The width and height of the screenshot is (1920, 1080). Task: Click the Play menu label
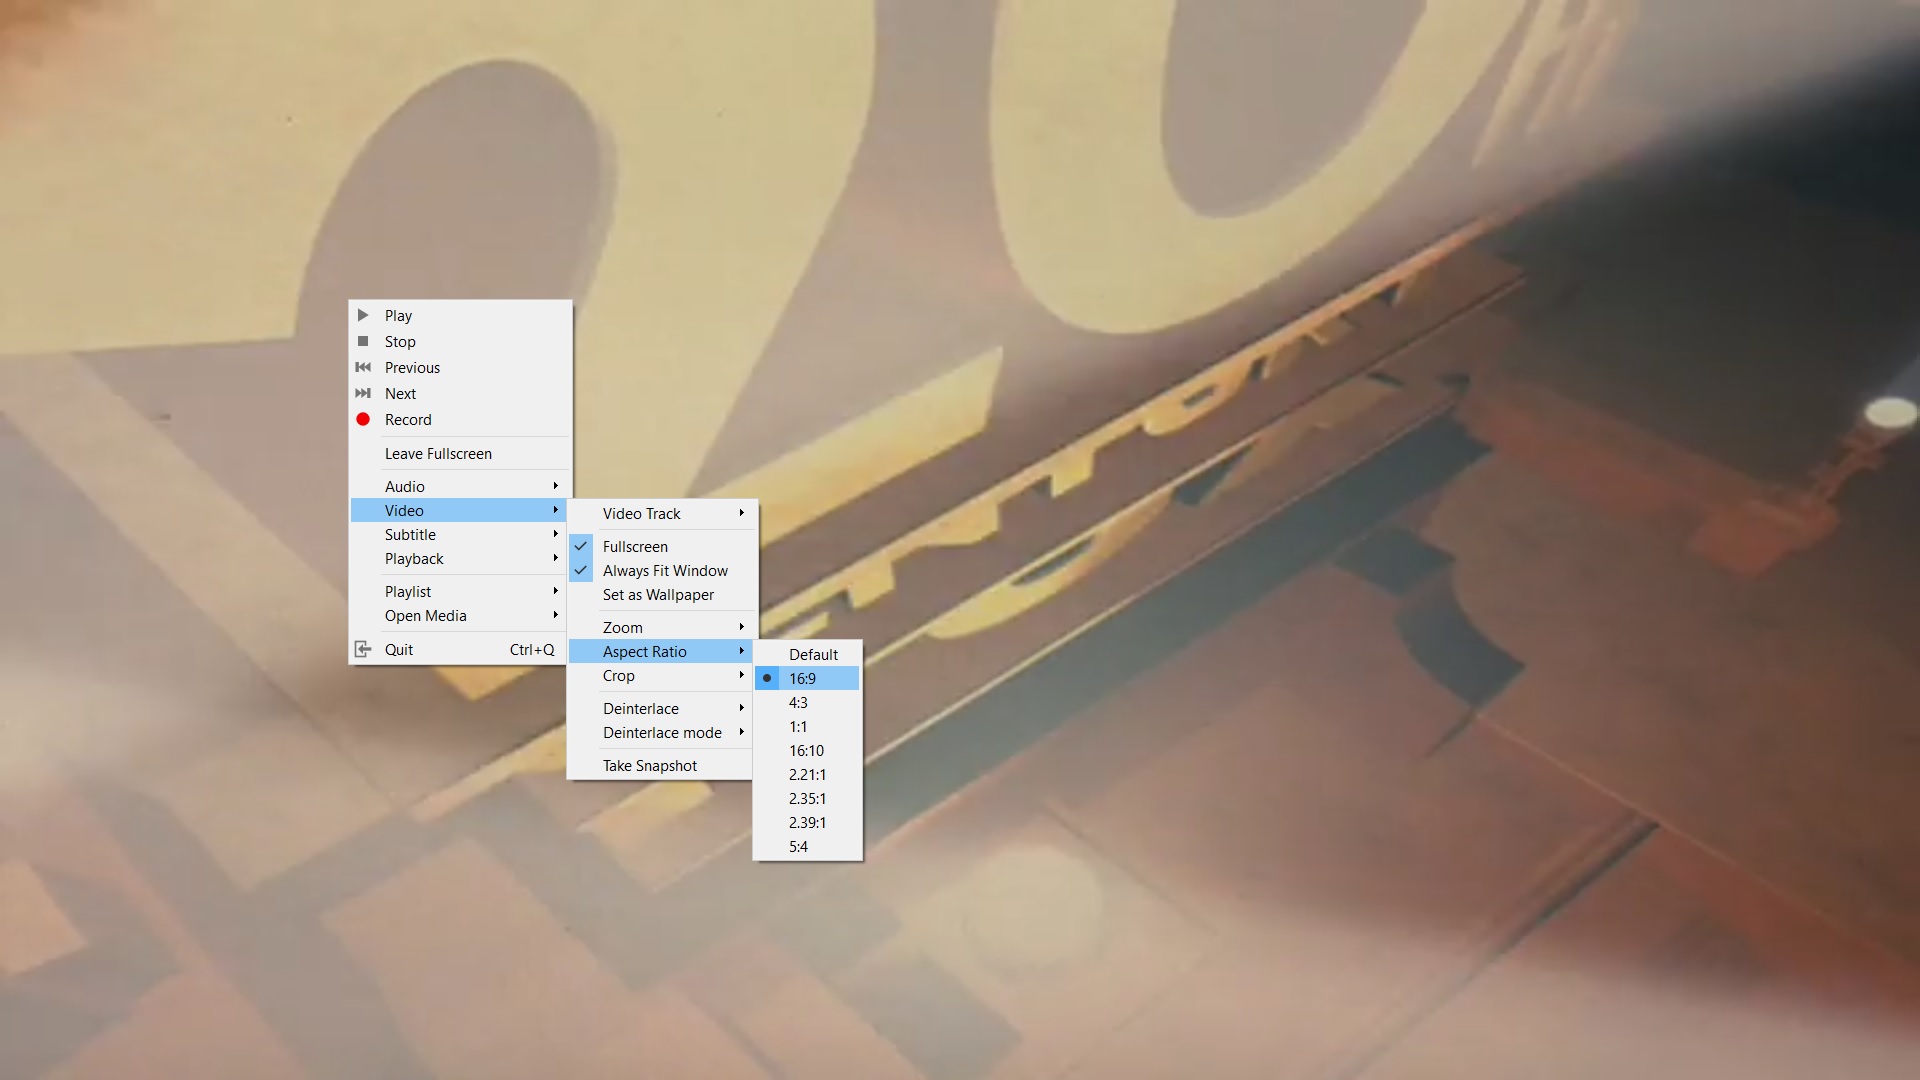[398, 315]
